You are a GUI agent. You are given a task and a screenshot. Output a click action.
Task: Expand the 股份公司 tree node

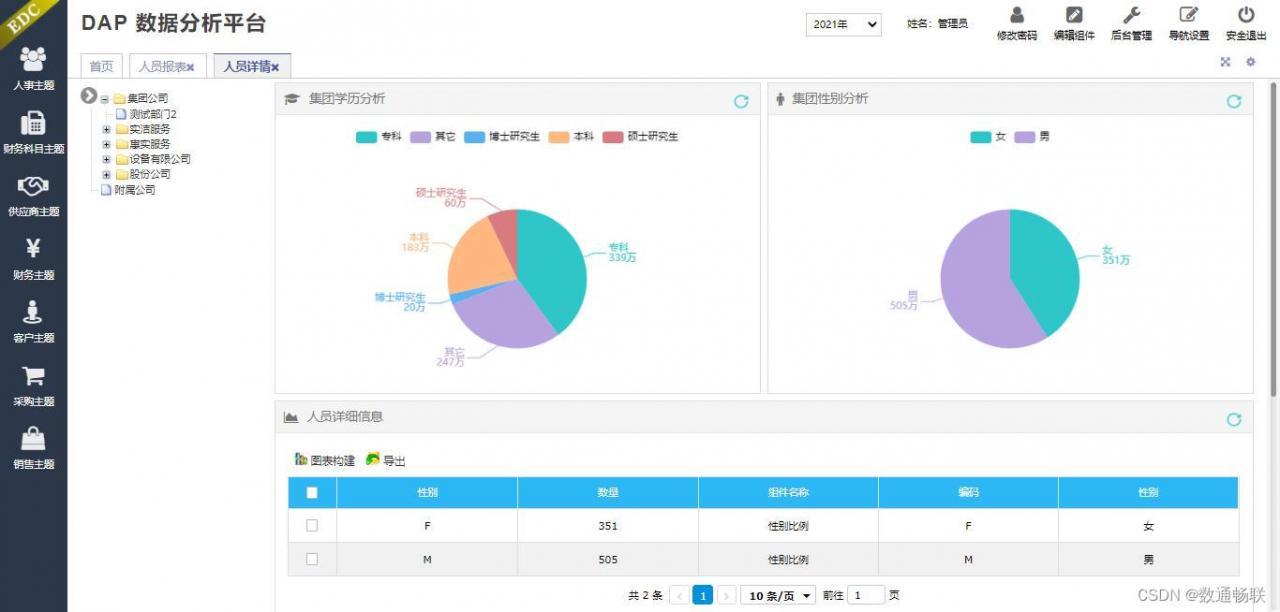[x=107, y=174]
